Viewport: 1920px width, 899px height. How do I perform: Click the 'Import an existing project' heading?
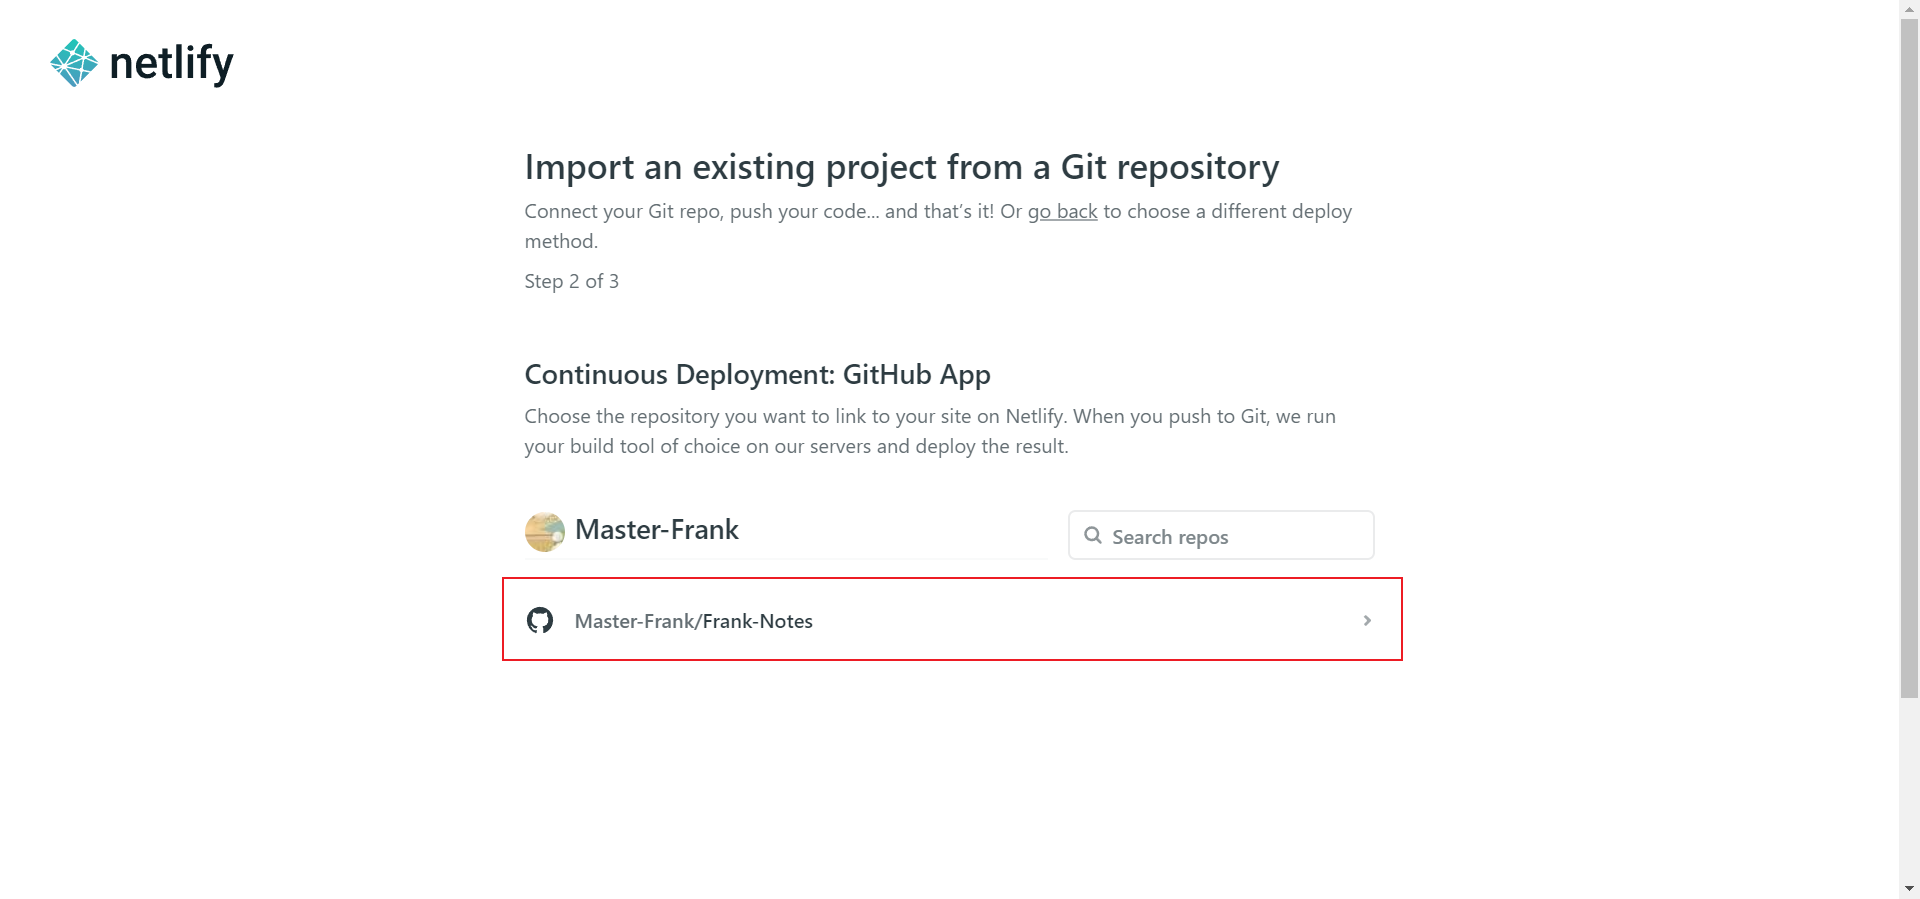click(902, 167)
